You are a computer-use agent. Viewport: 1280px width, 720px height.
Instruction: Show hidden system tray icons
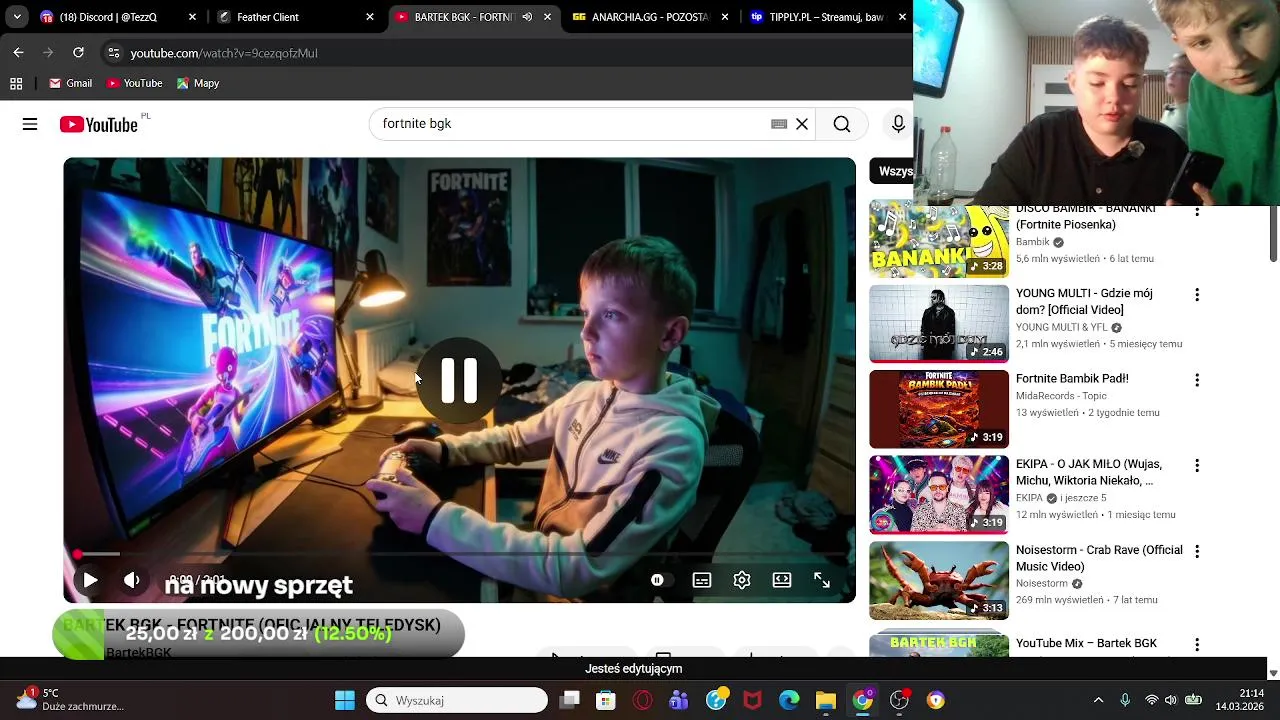(x=1098, y=700)
